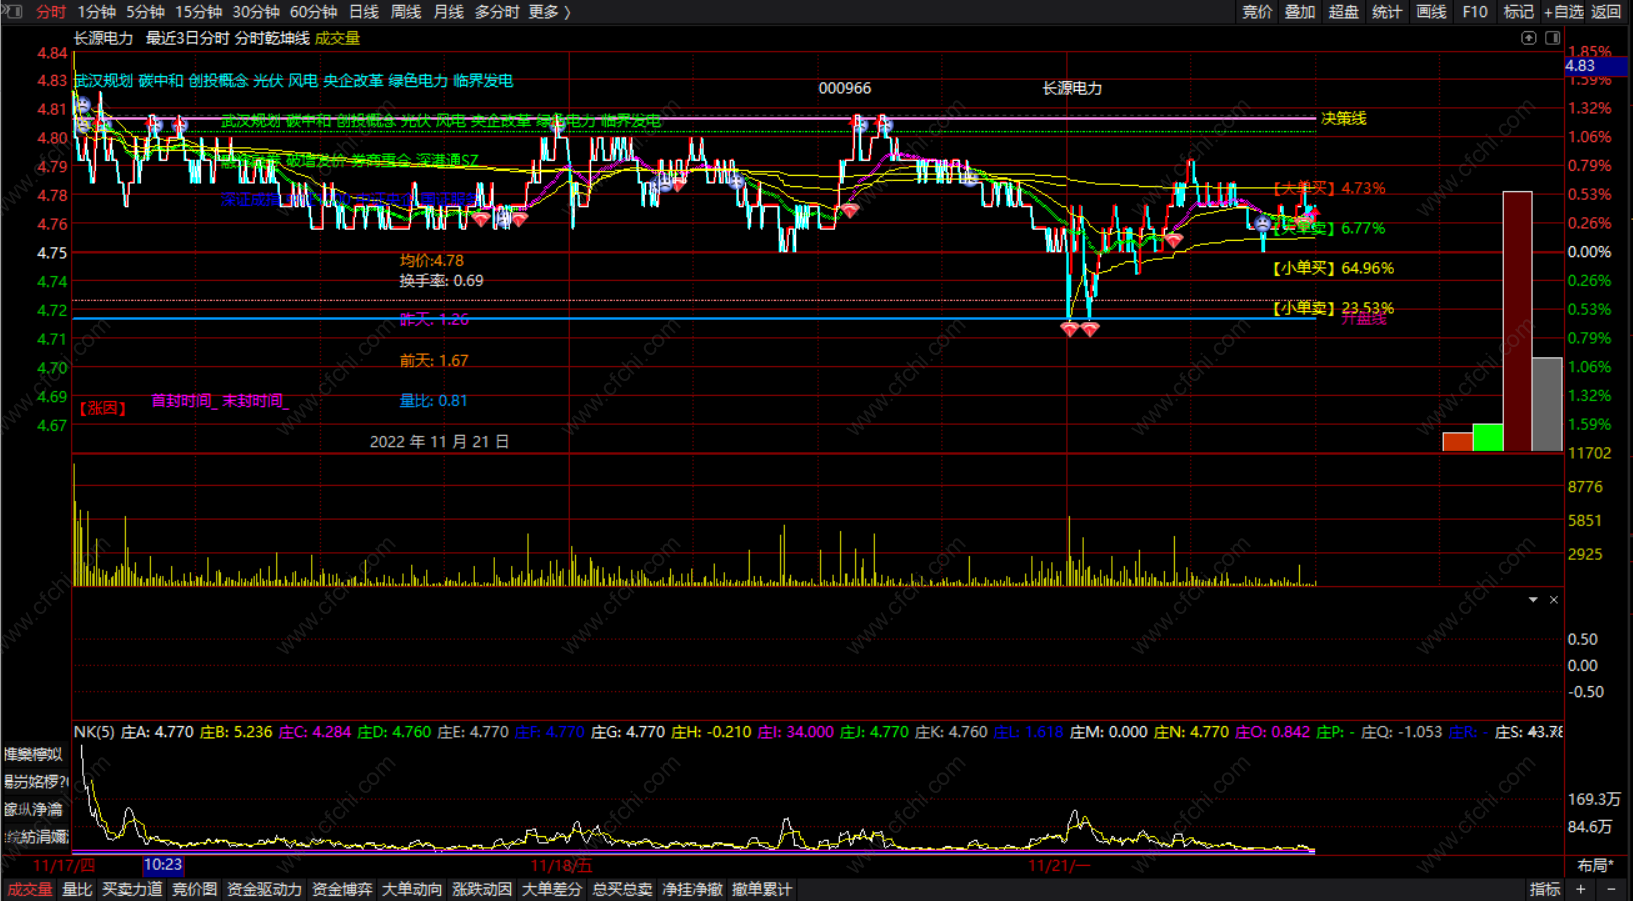
Task: Select the 撤单累计 indicator tab
Action: point(762,889)
